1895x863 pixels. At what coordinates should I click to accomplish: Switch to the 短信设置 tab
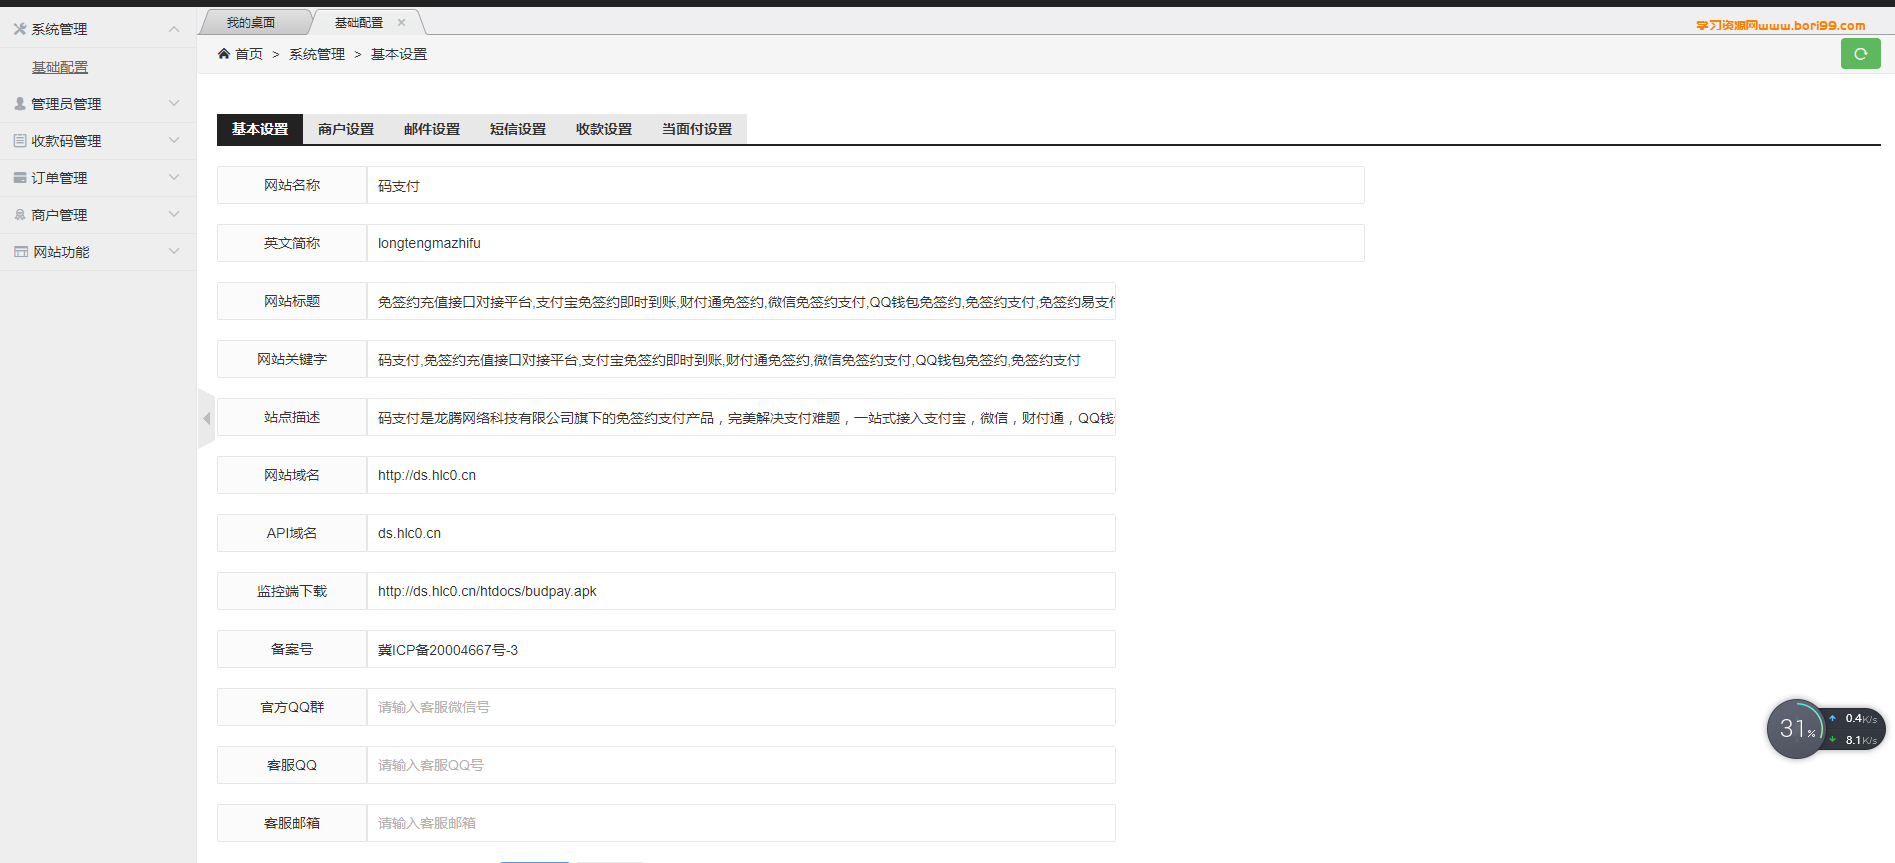[x=518, y=129]
